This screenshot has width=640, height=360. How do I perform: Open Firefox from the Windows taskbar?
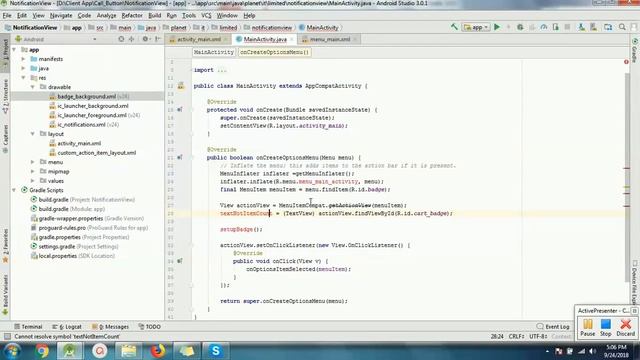158,351
